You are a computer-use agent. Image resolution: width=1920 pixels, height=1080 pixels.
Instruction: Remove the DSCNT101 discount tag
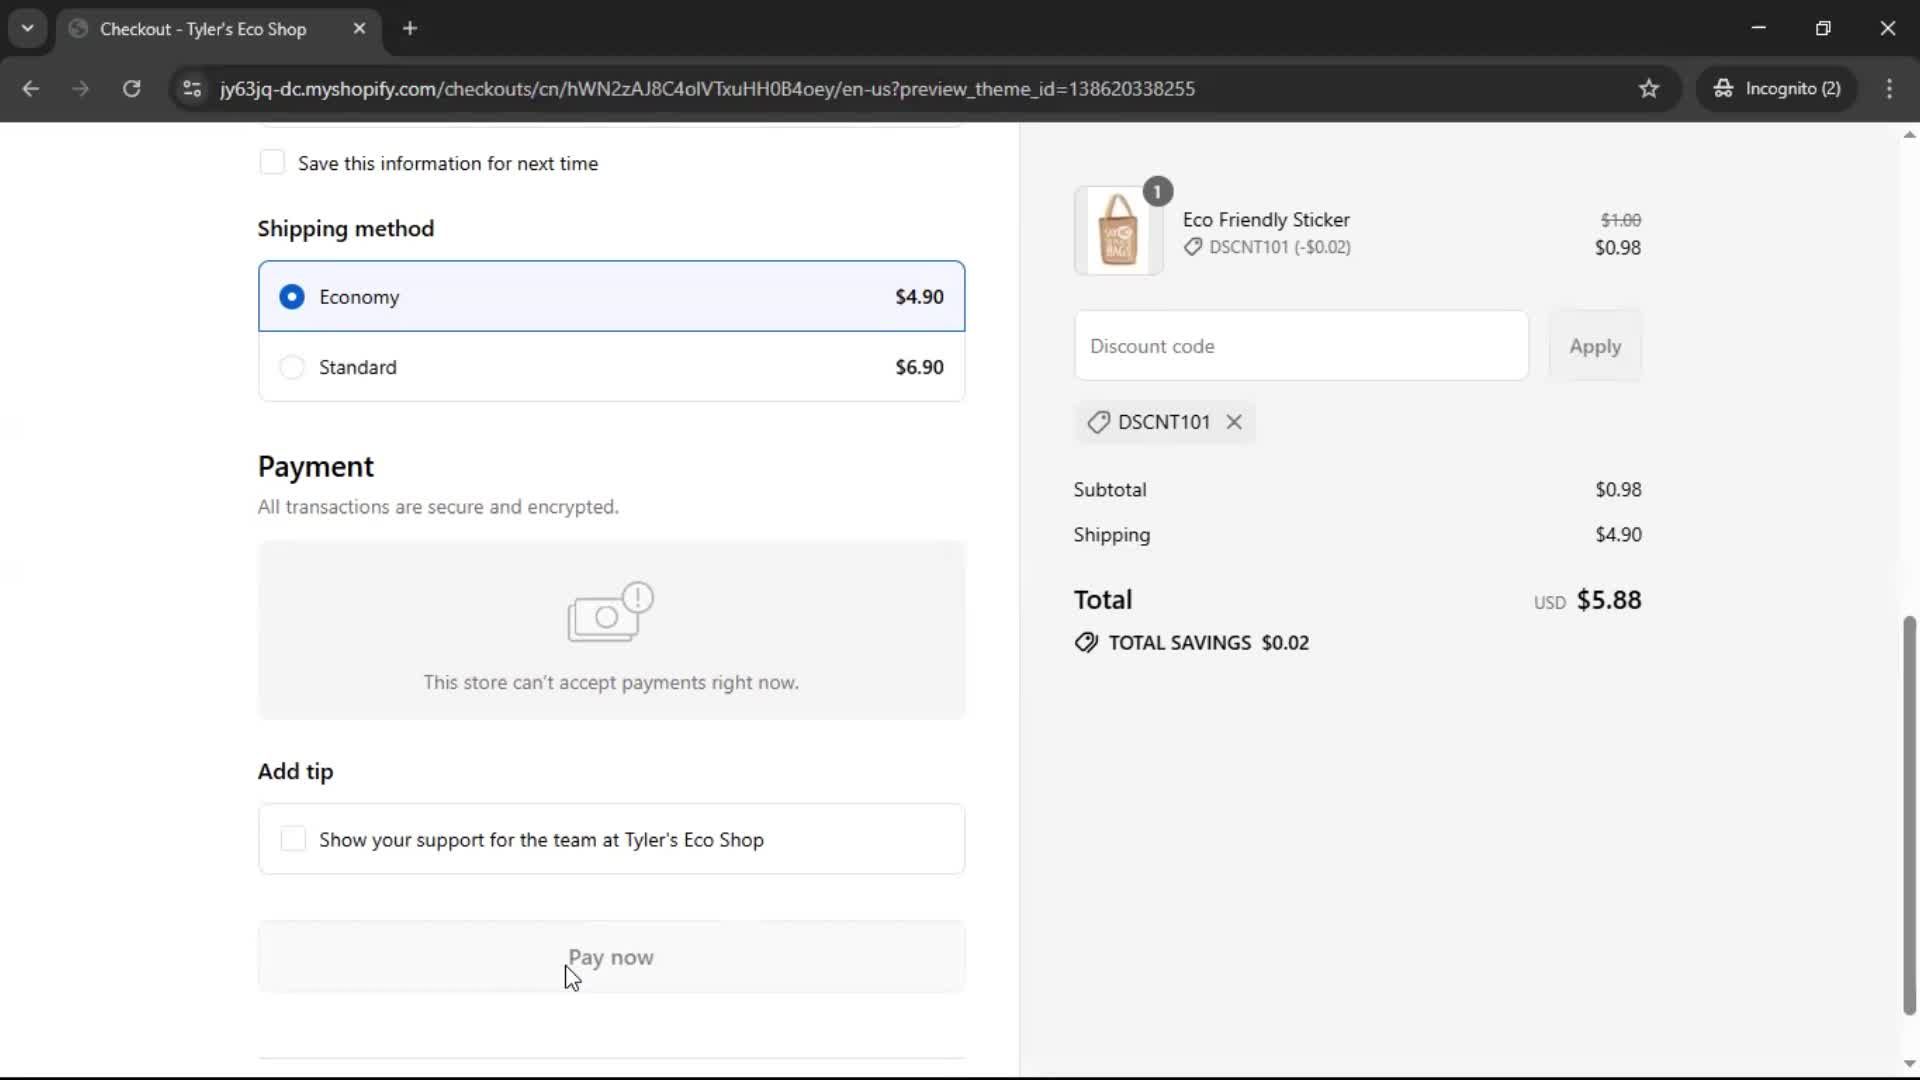(1234, 422)
